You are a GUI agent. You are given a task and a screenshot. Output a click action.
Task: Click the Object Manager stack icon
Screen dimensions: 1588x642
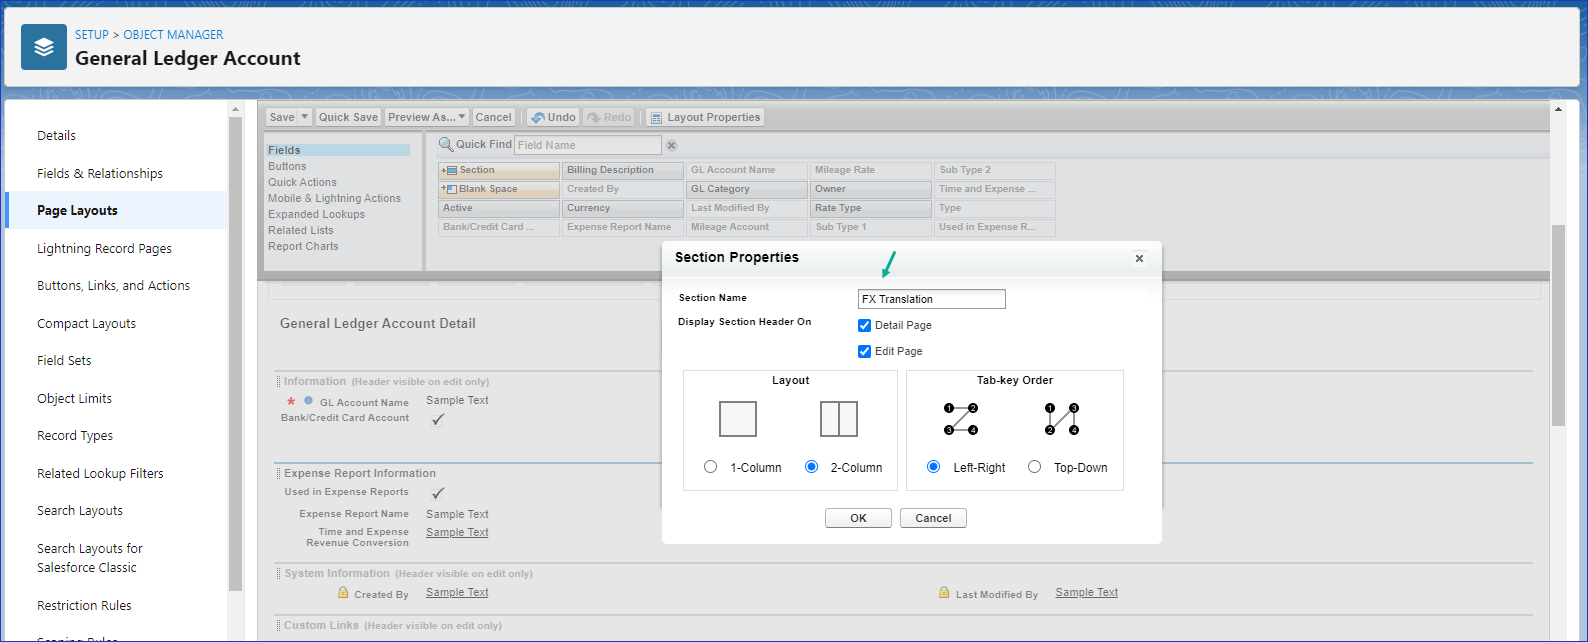44,47
